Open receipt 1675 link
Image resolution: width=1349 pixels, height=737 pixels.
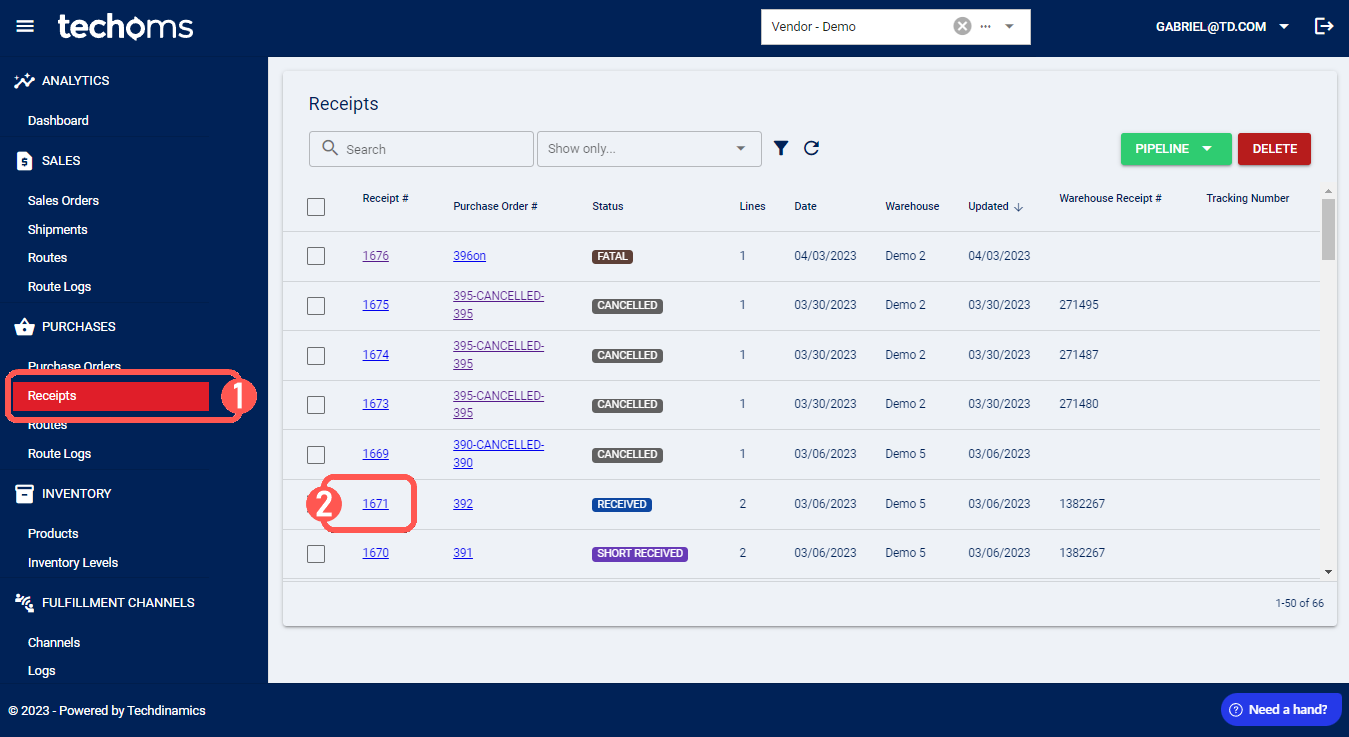pos(375,305)
